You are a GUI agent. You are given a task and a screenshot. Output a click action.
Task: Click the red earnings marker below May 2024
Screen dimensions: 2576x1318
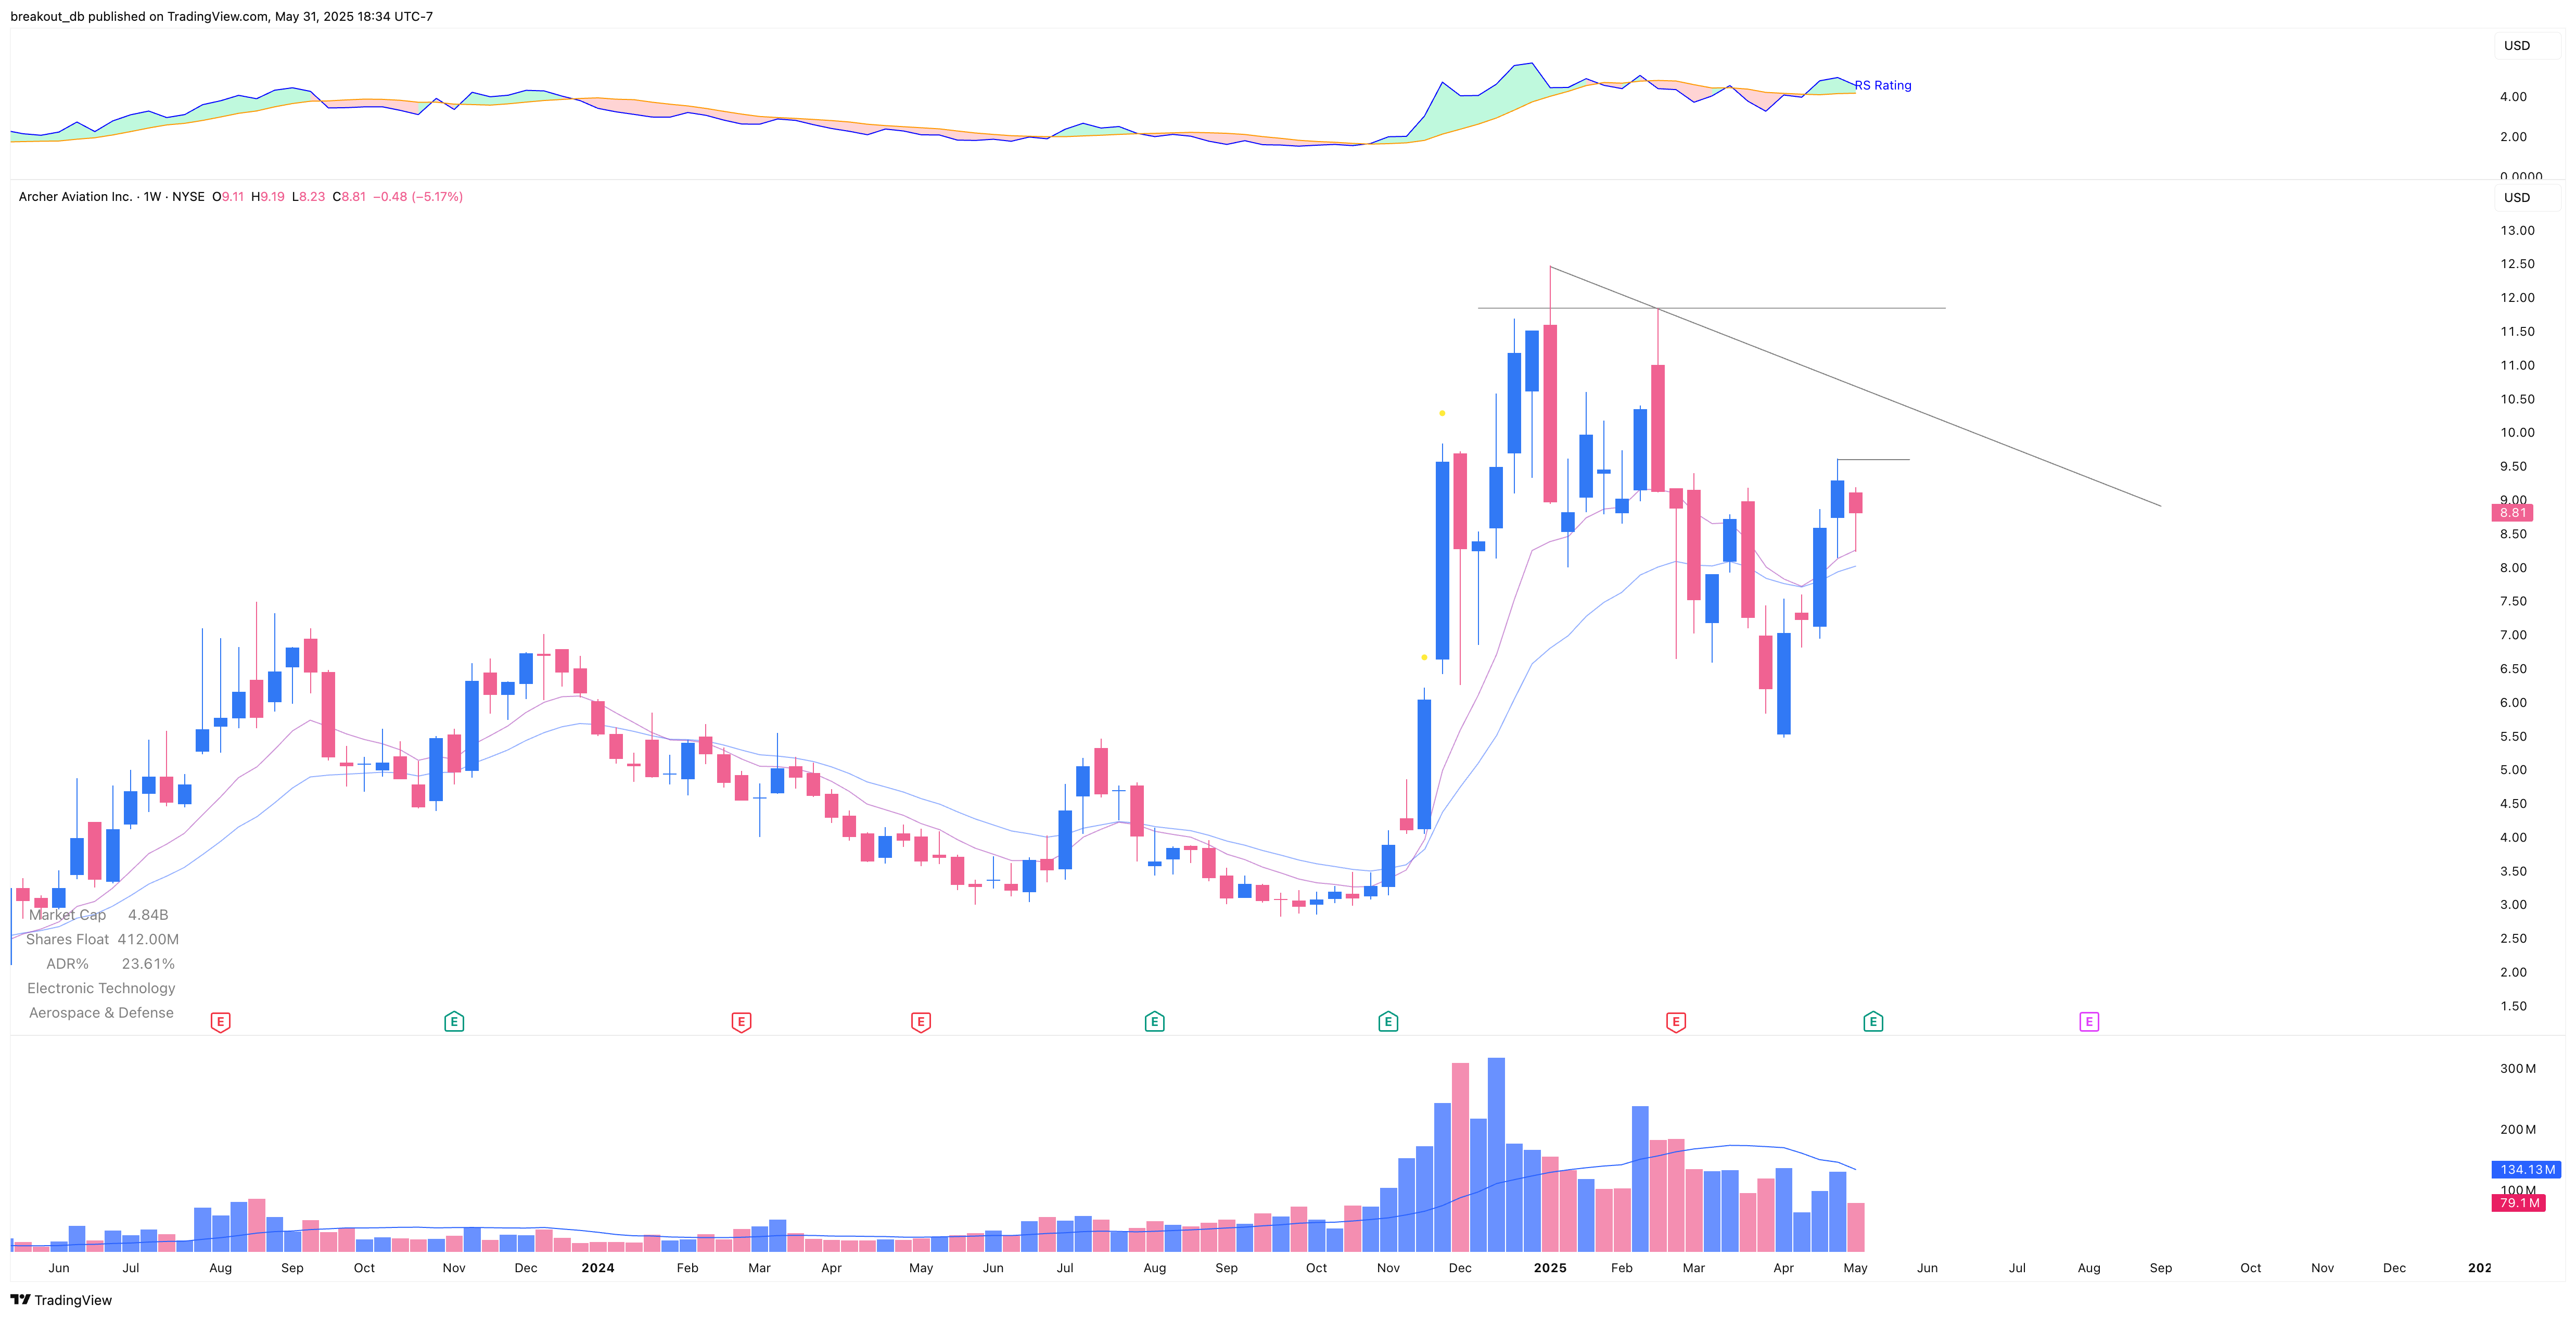tap(920, 1022)
